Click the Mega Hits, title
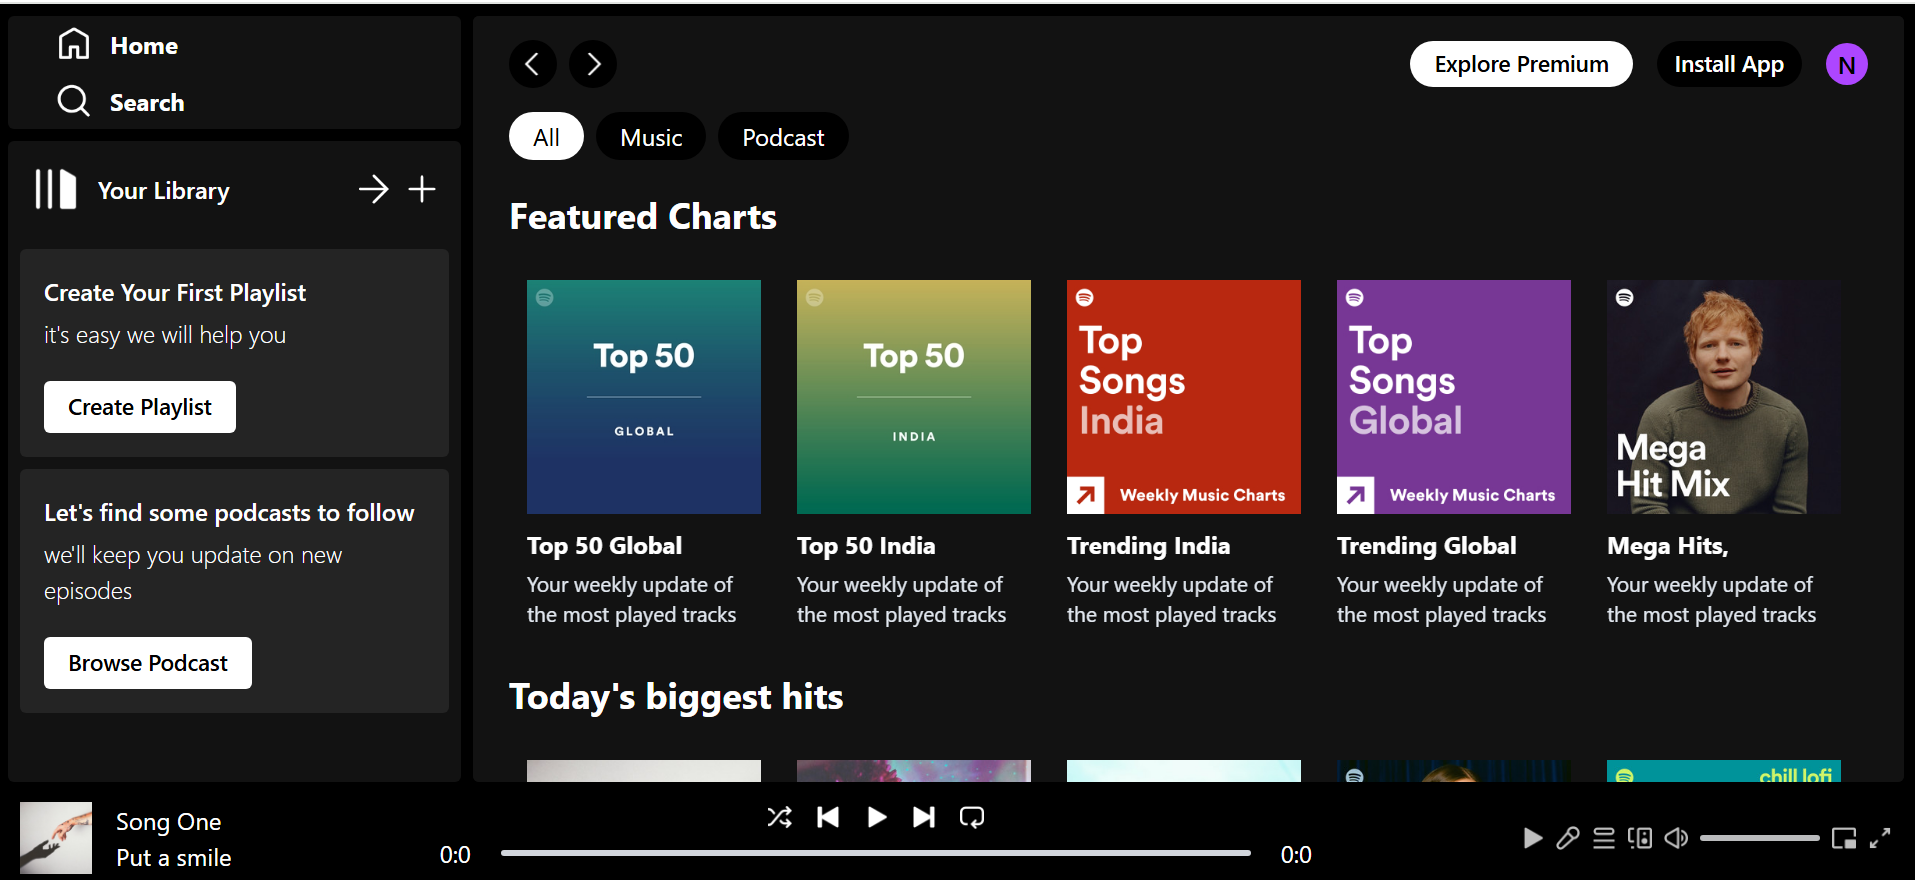 click(x=1668, y=546)
